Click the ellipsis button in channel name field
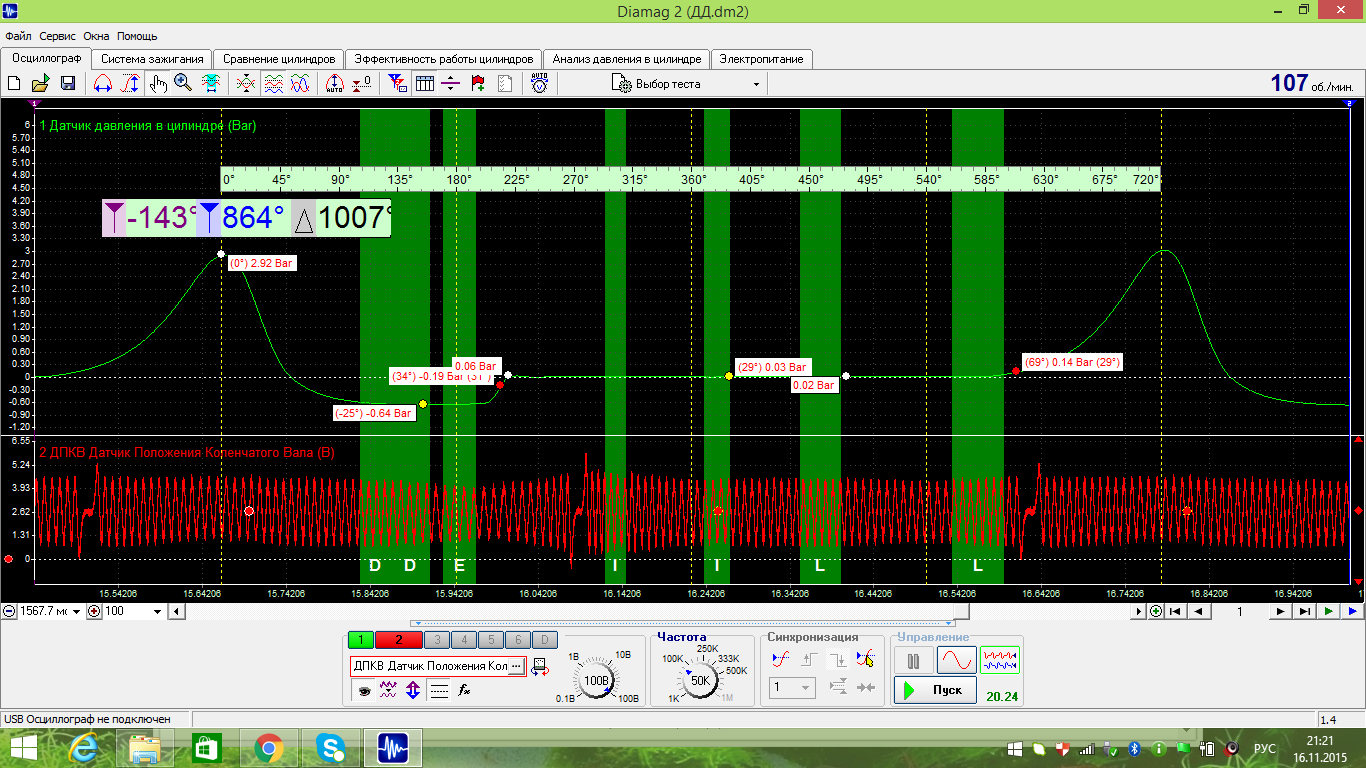This screenshot has width=1366, height=768. [517, 666]
